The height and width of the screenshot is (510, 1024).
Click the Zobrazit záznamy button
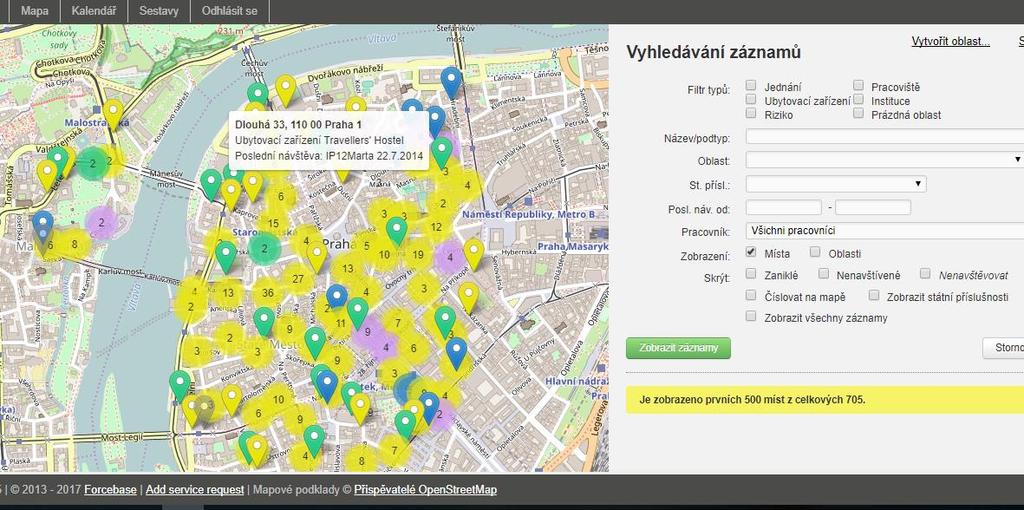tap(678, 348)
